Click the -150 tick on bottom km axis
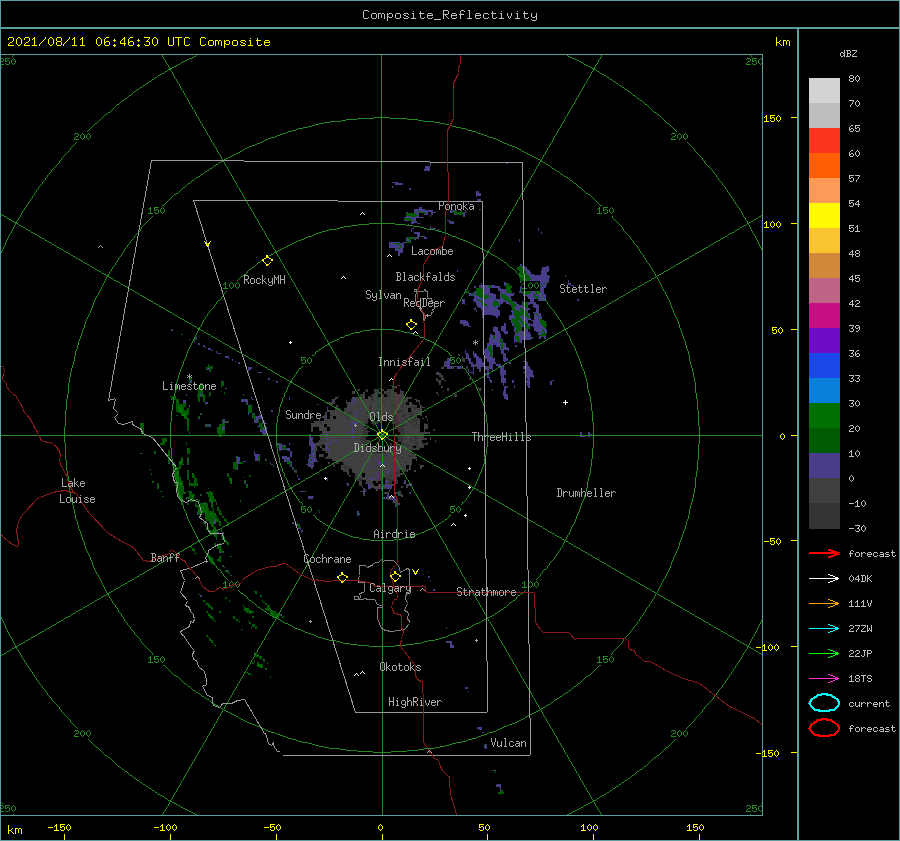 coord(59,827)
